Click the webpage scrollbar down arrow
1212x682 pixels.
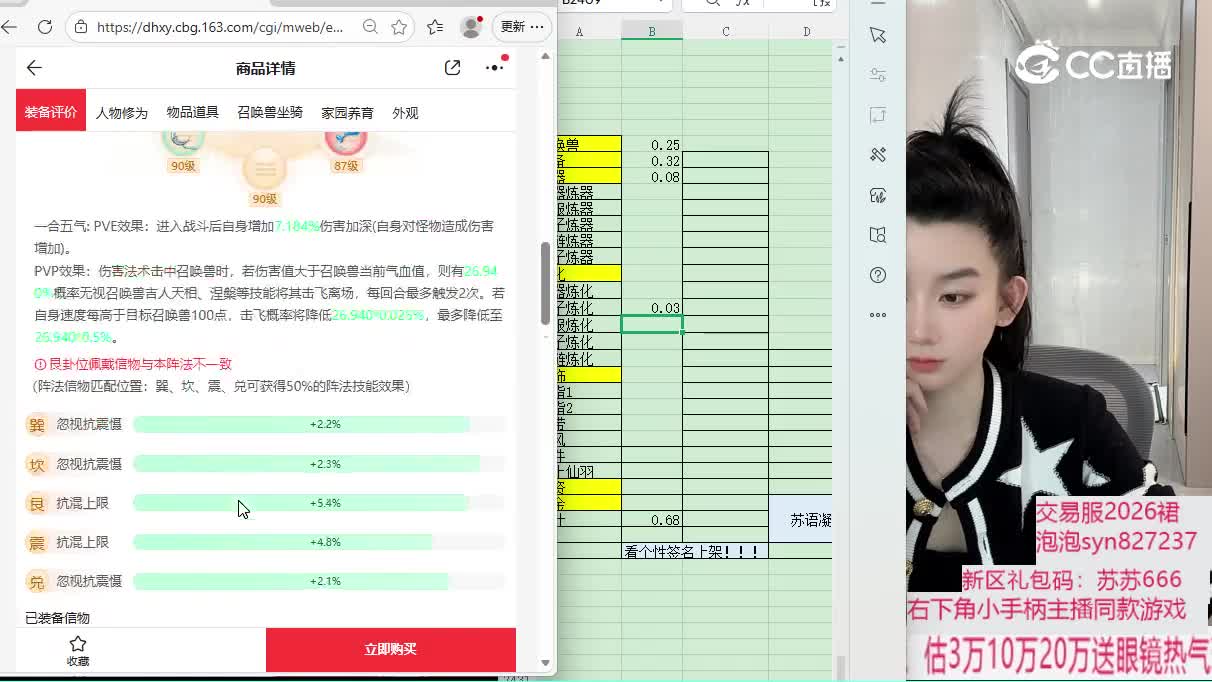(x=546, y=662)
